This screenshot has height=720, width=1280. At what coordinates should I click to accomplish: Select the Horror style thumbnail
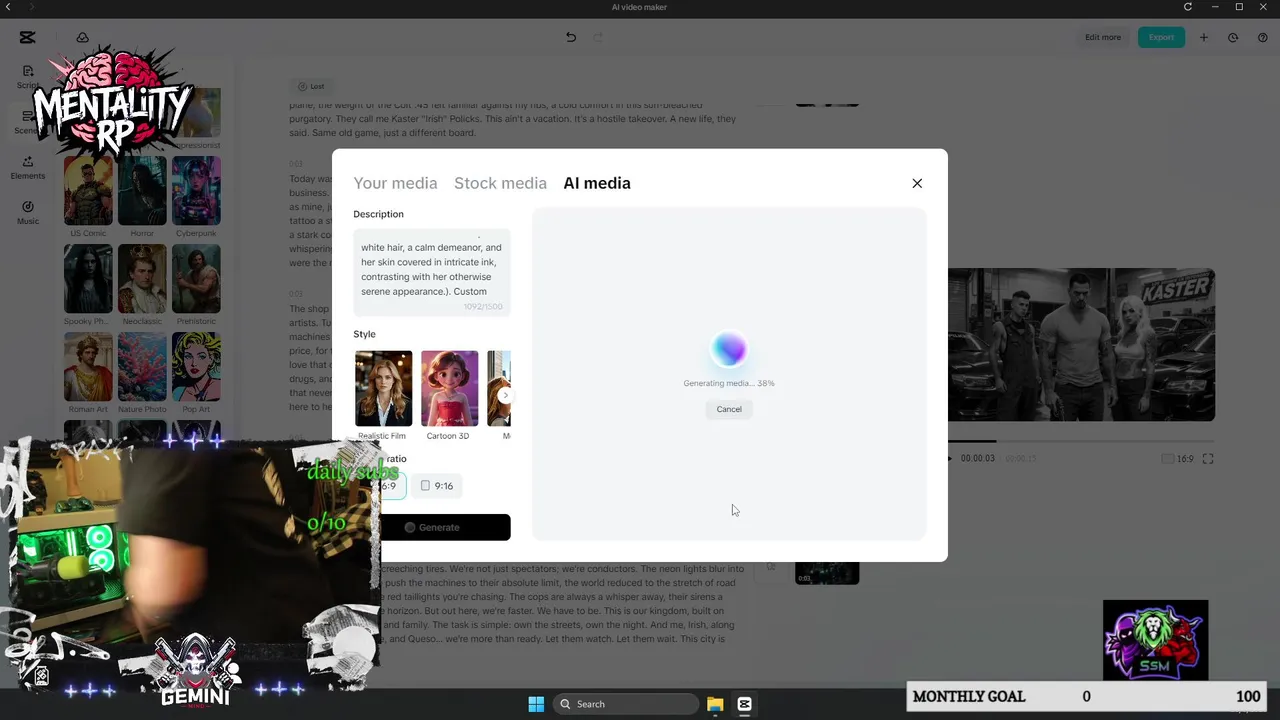click(142, 190)
